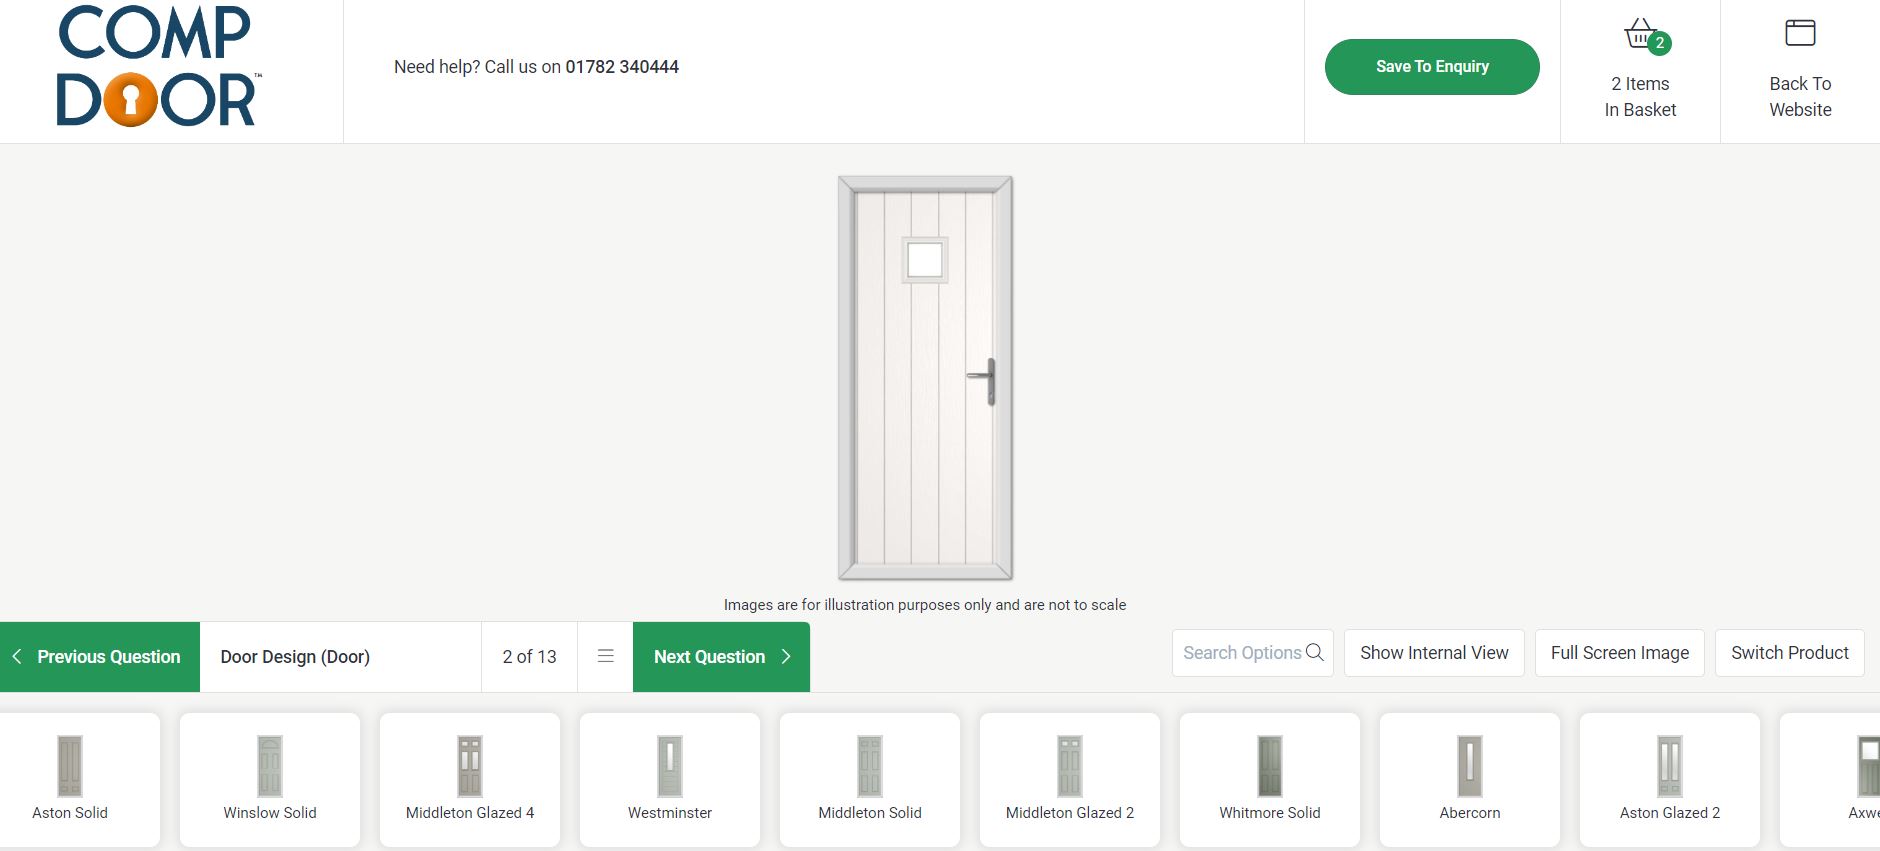This screenshot has height=851, width=1880.
Task: Select the Westminster door design
Action: pyautogui.click(x=669, y=780)
